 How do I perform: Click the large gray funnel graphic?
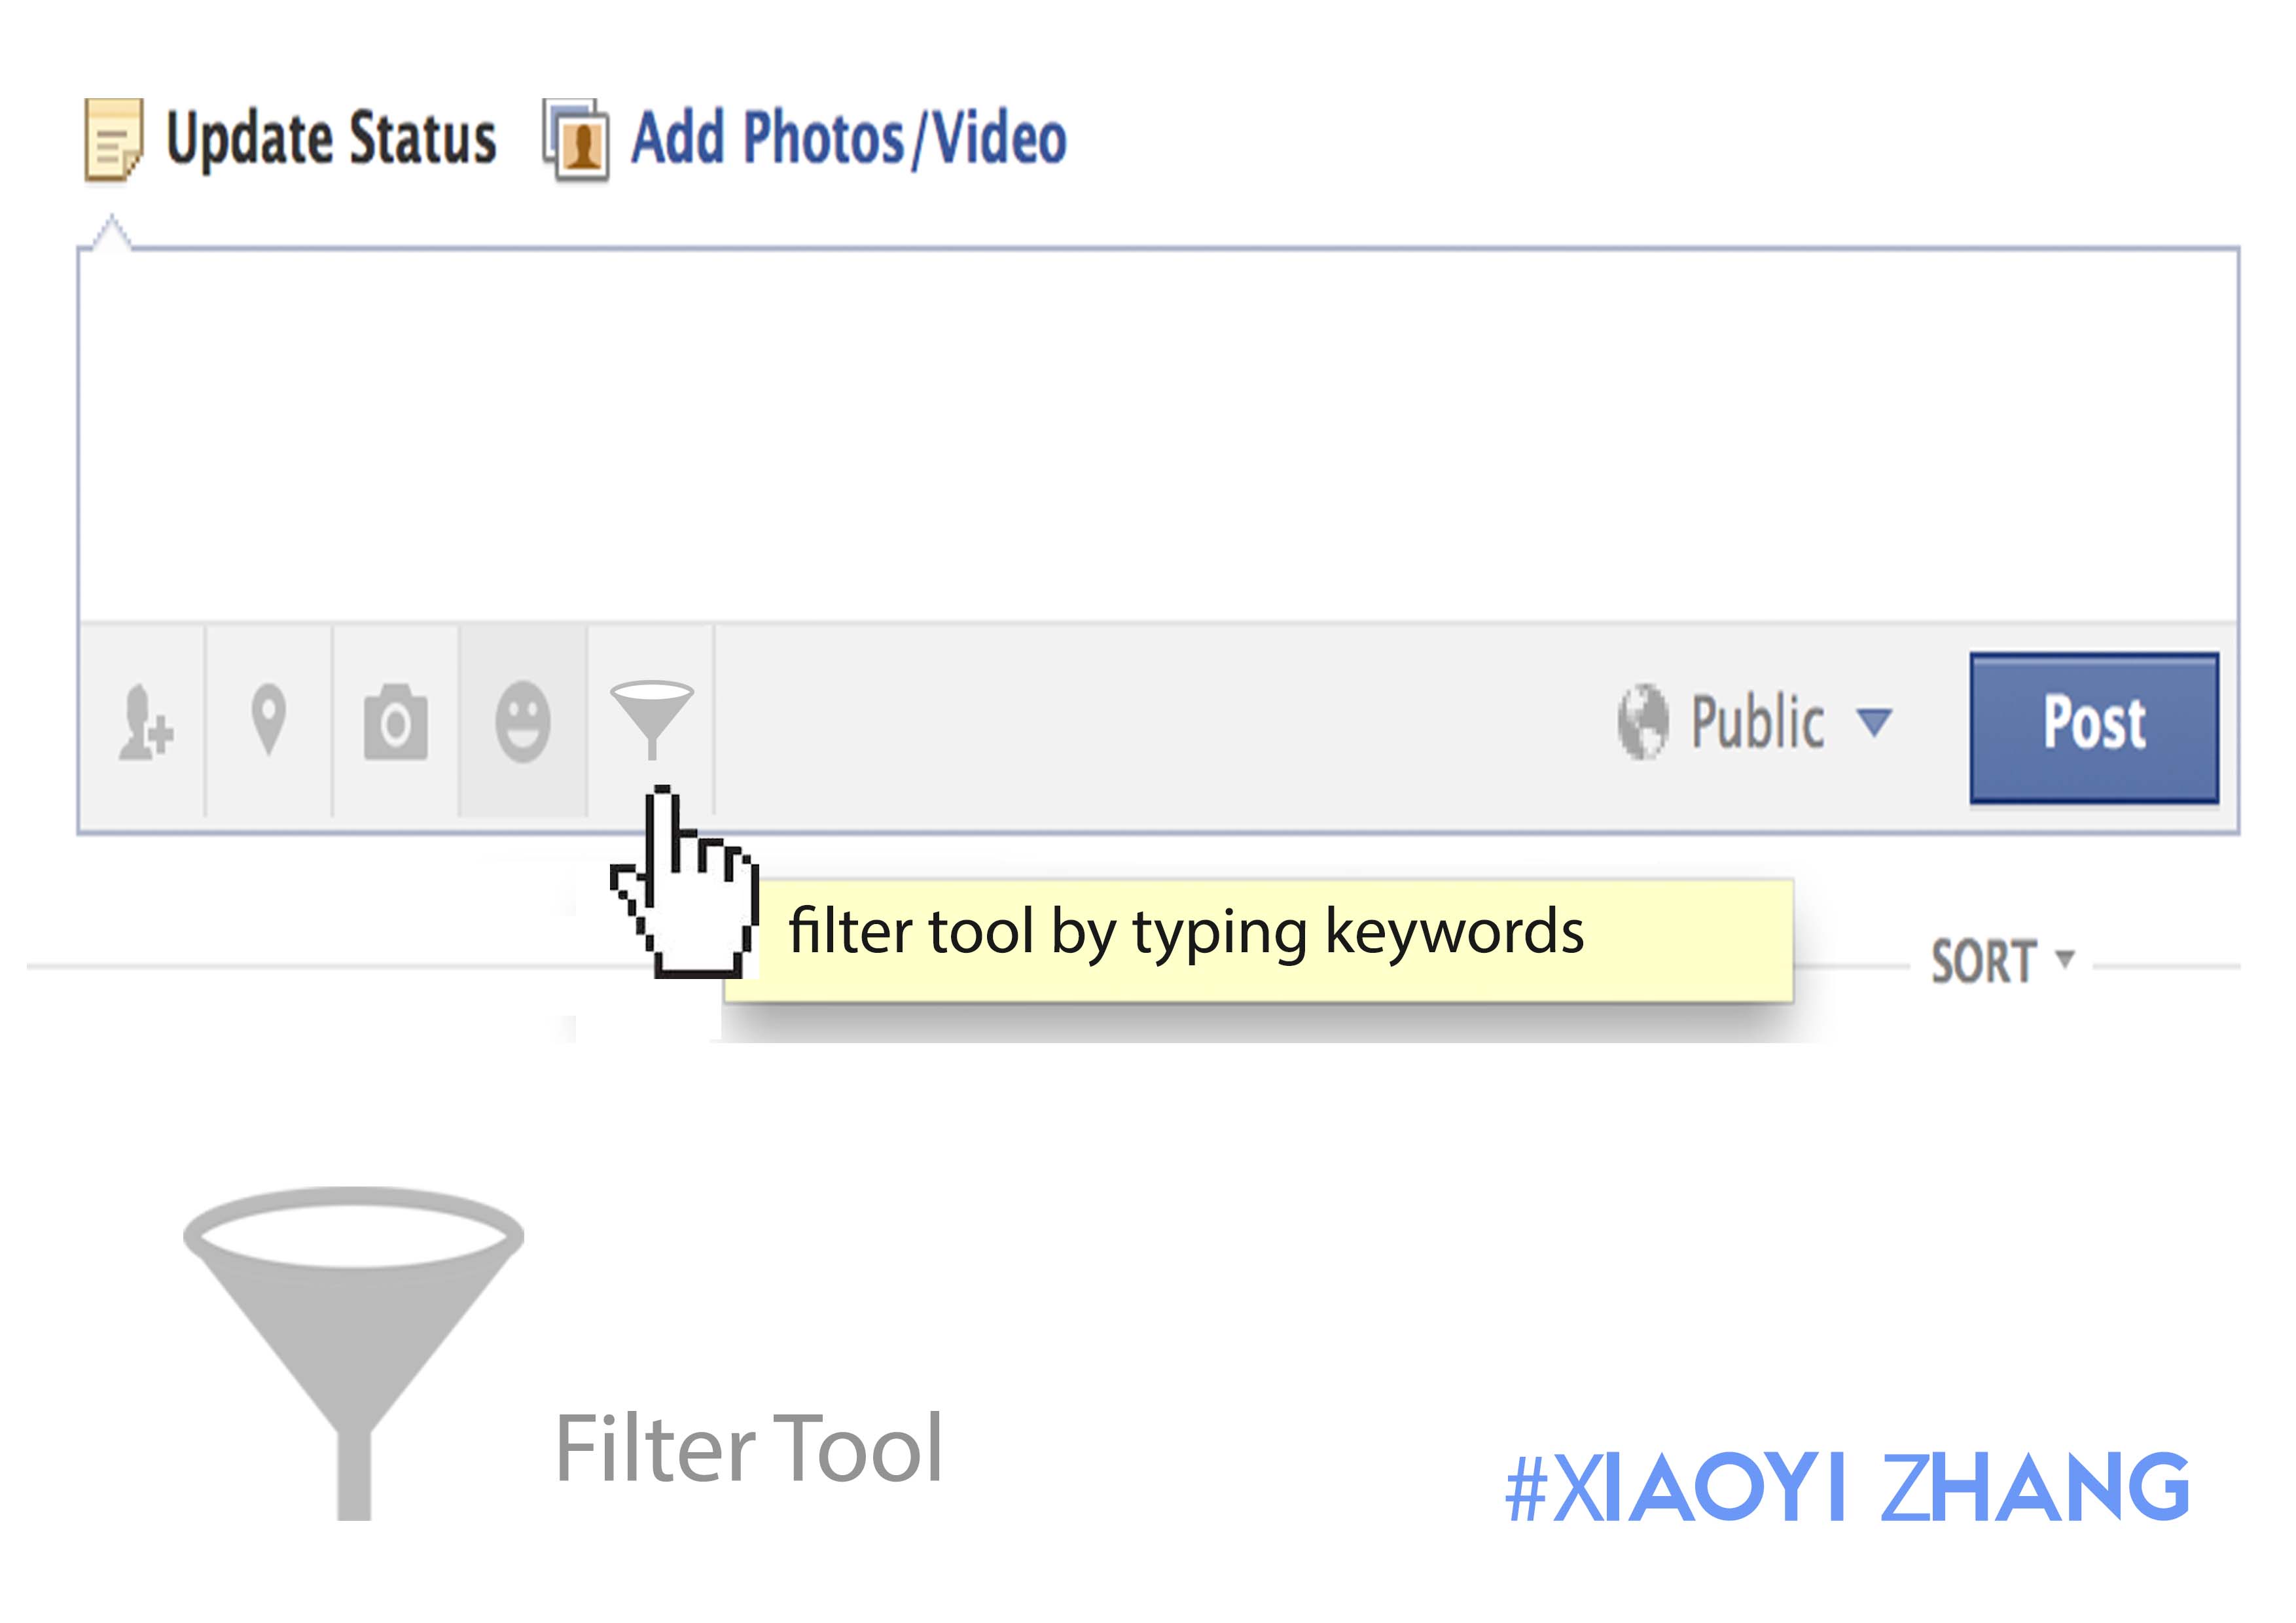(353, 1352)
